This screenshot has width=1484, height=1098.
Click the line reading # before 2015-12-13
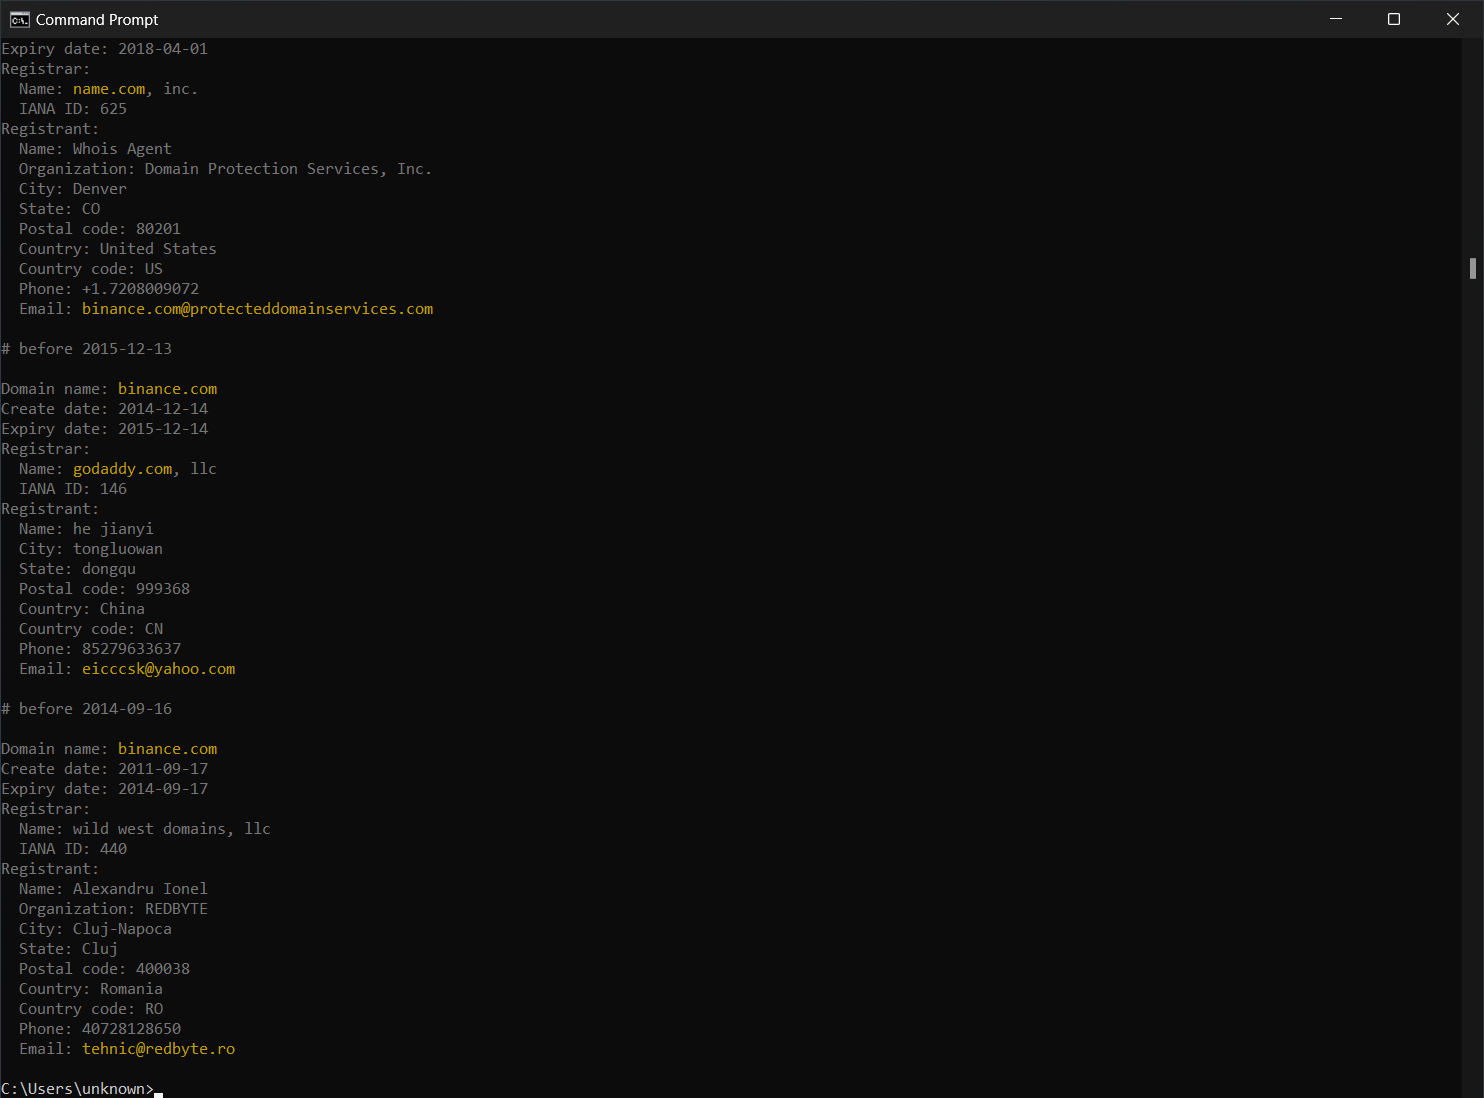point(87,348)
